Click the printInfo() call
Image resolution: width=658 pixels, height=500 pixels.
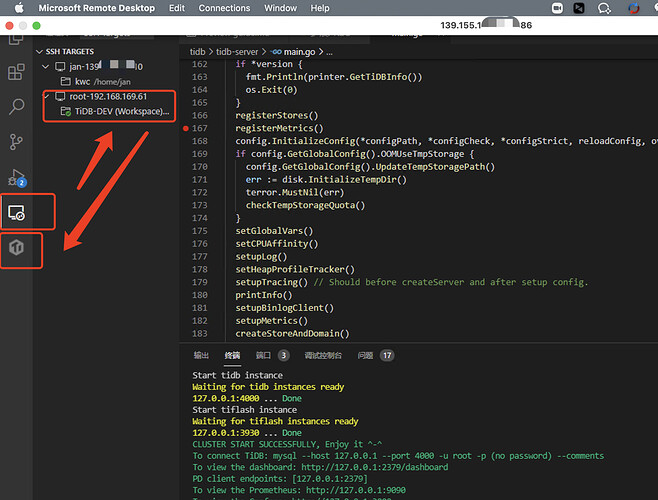pos(264,295)
